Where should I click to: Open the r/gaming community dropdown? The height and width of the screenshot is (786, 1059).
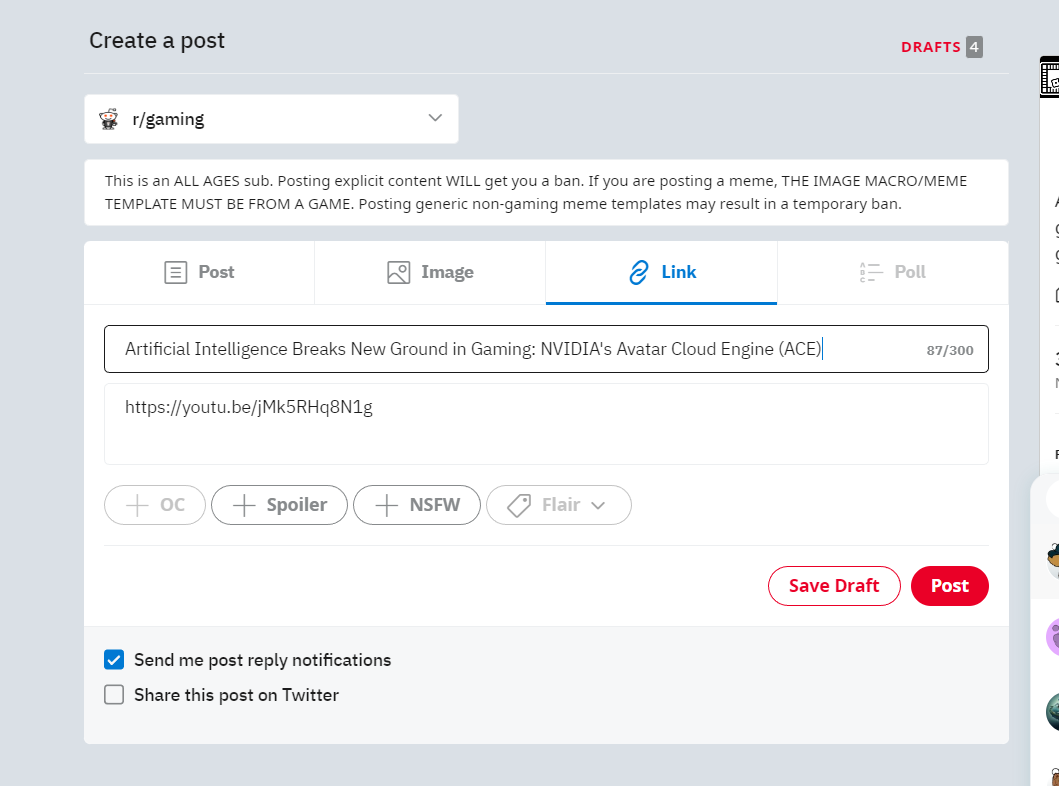click(x=271, y=119)
